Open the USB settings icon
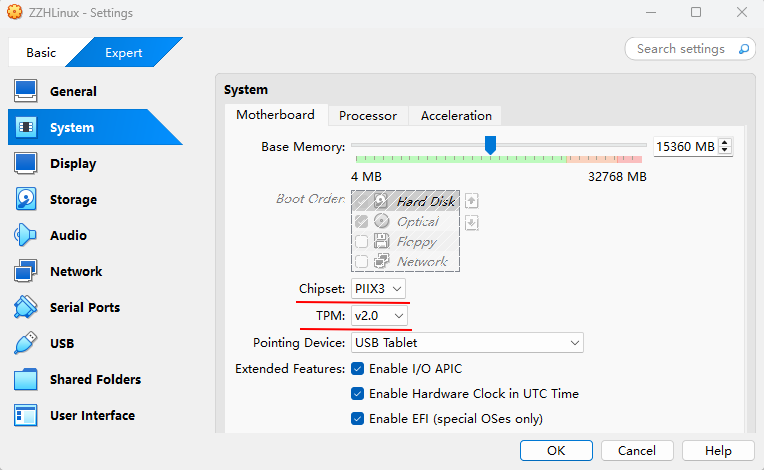 [25, 343]
